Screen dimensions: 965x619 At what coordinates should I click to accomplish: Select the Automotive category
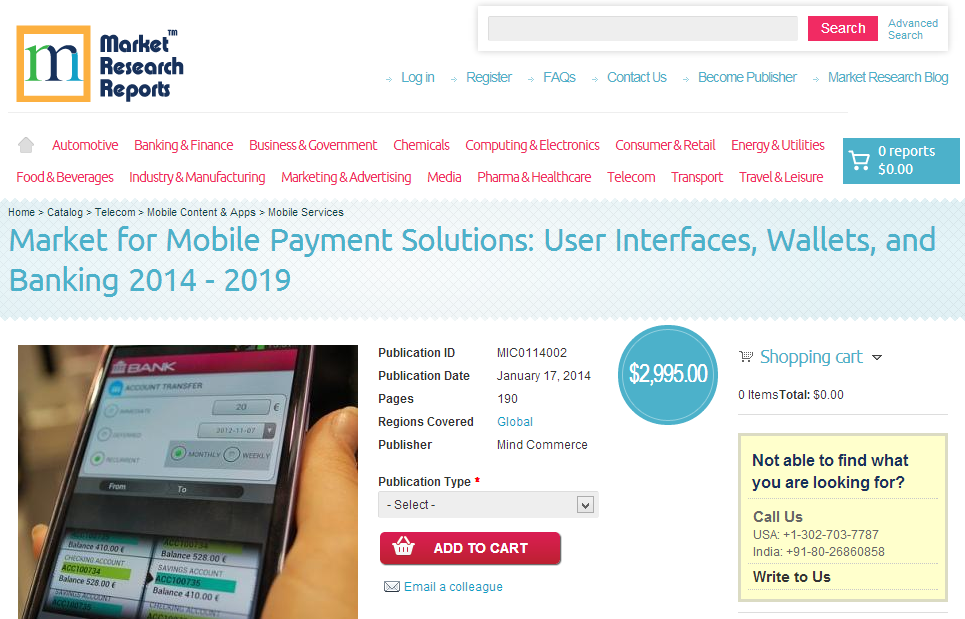[x=85, y=145]
